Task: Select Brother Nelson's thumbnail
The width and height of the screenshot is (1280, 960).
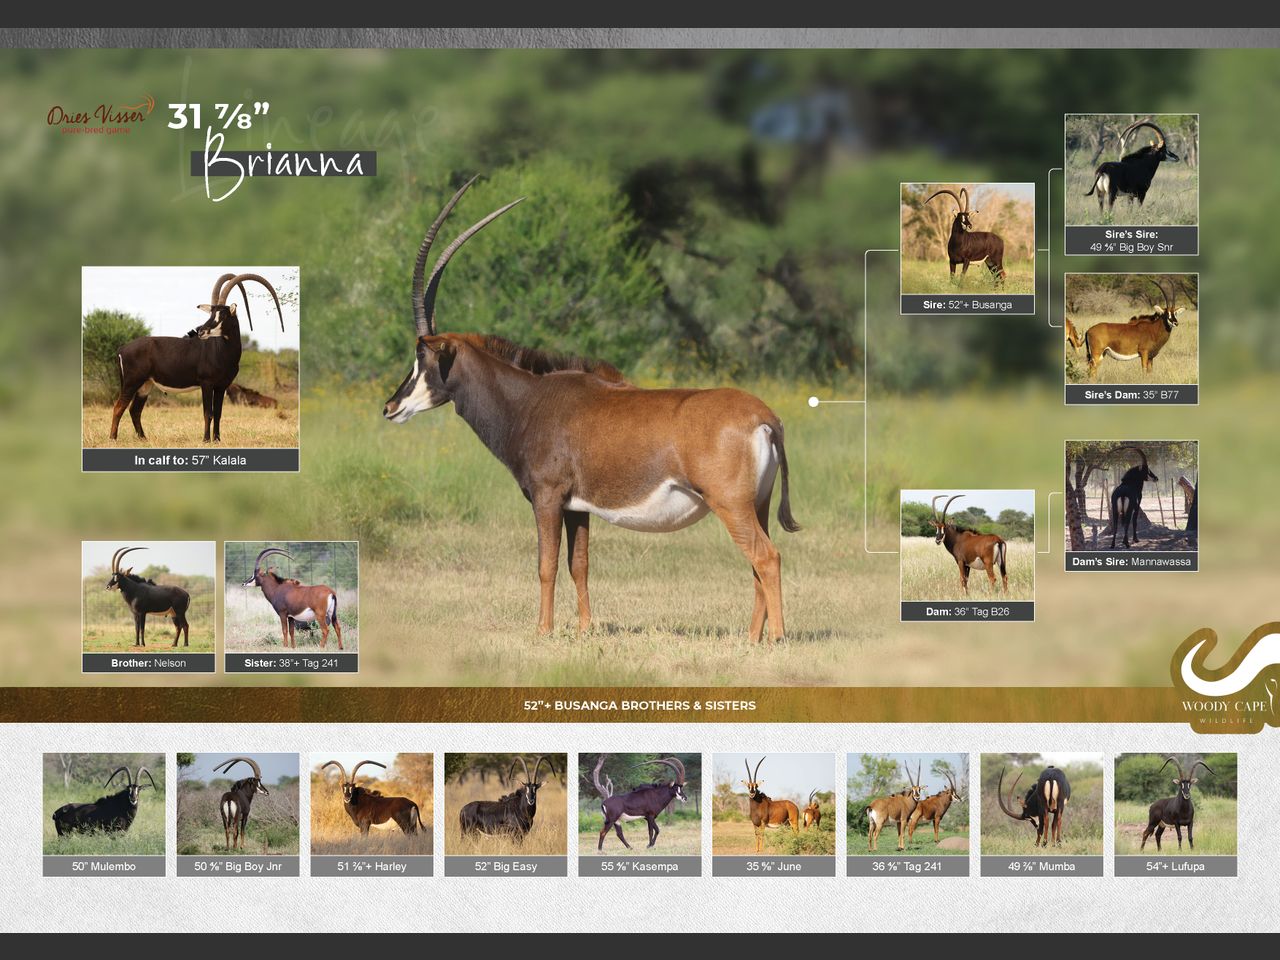Action: pos(148,597)
